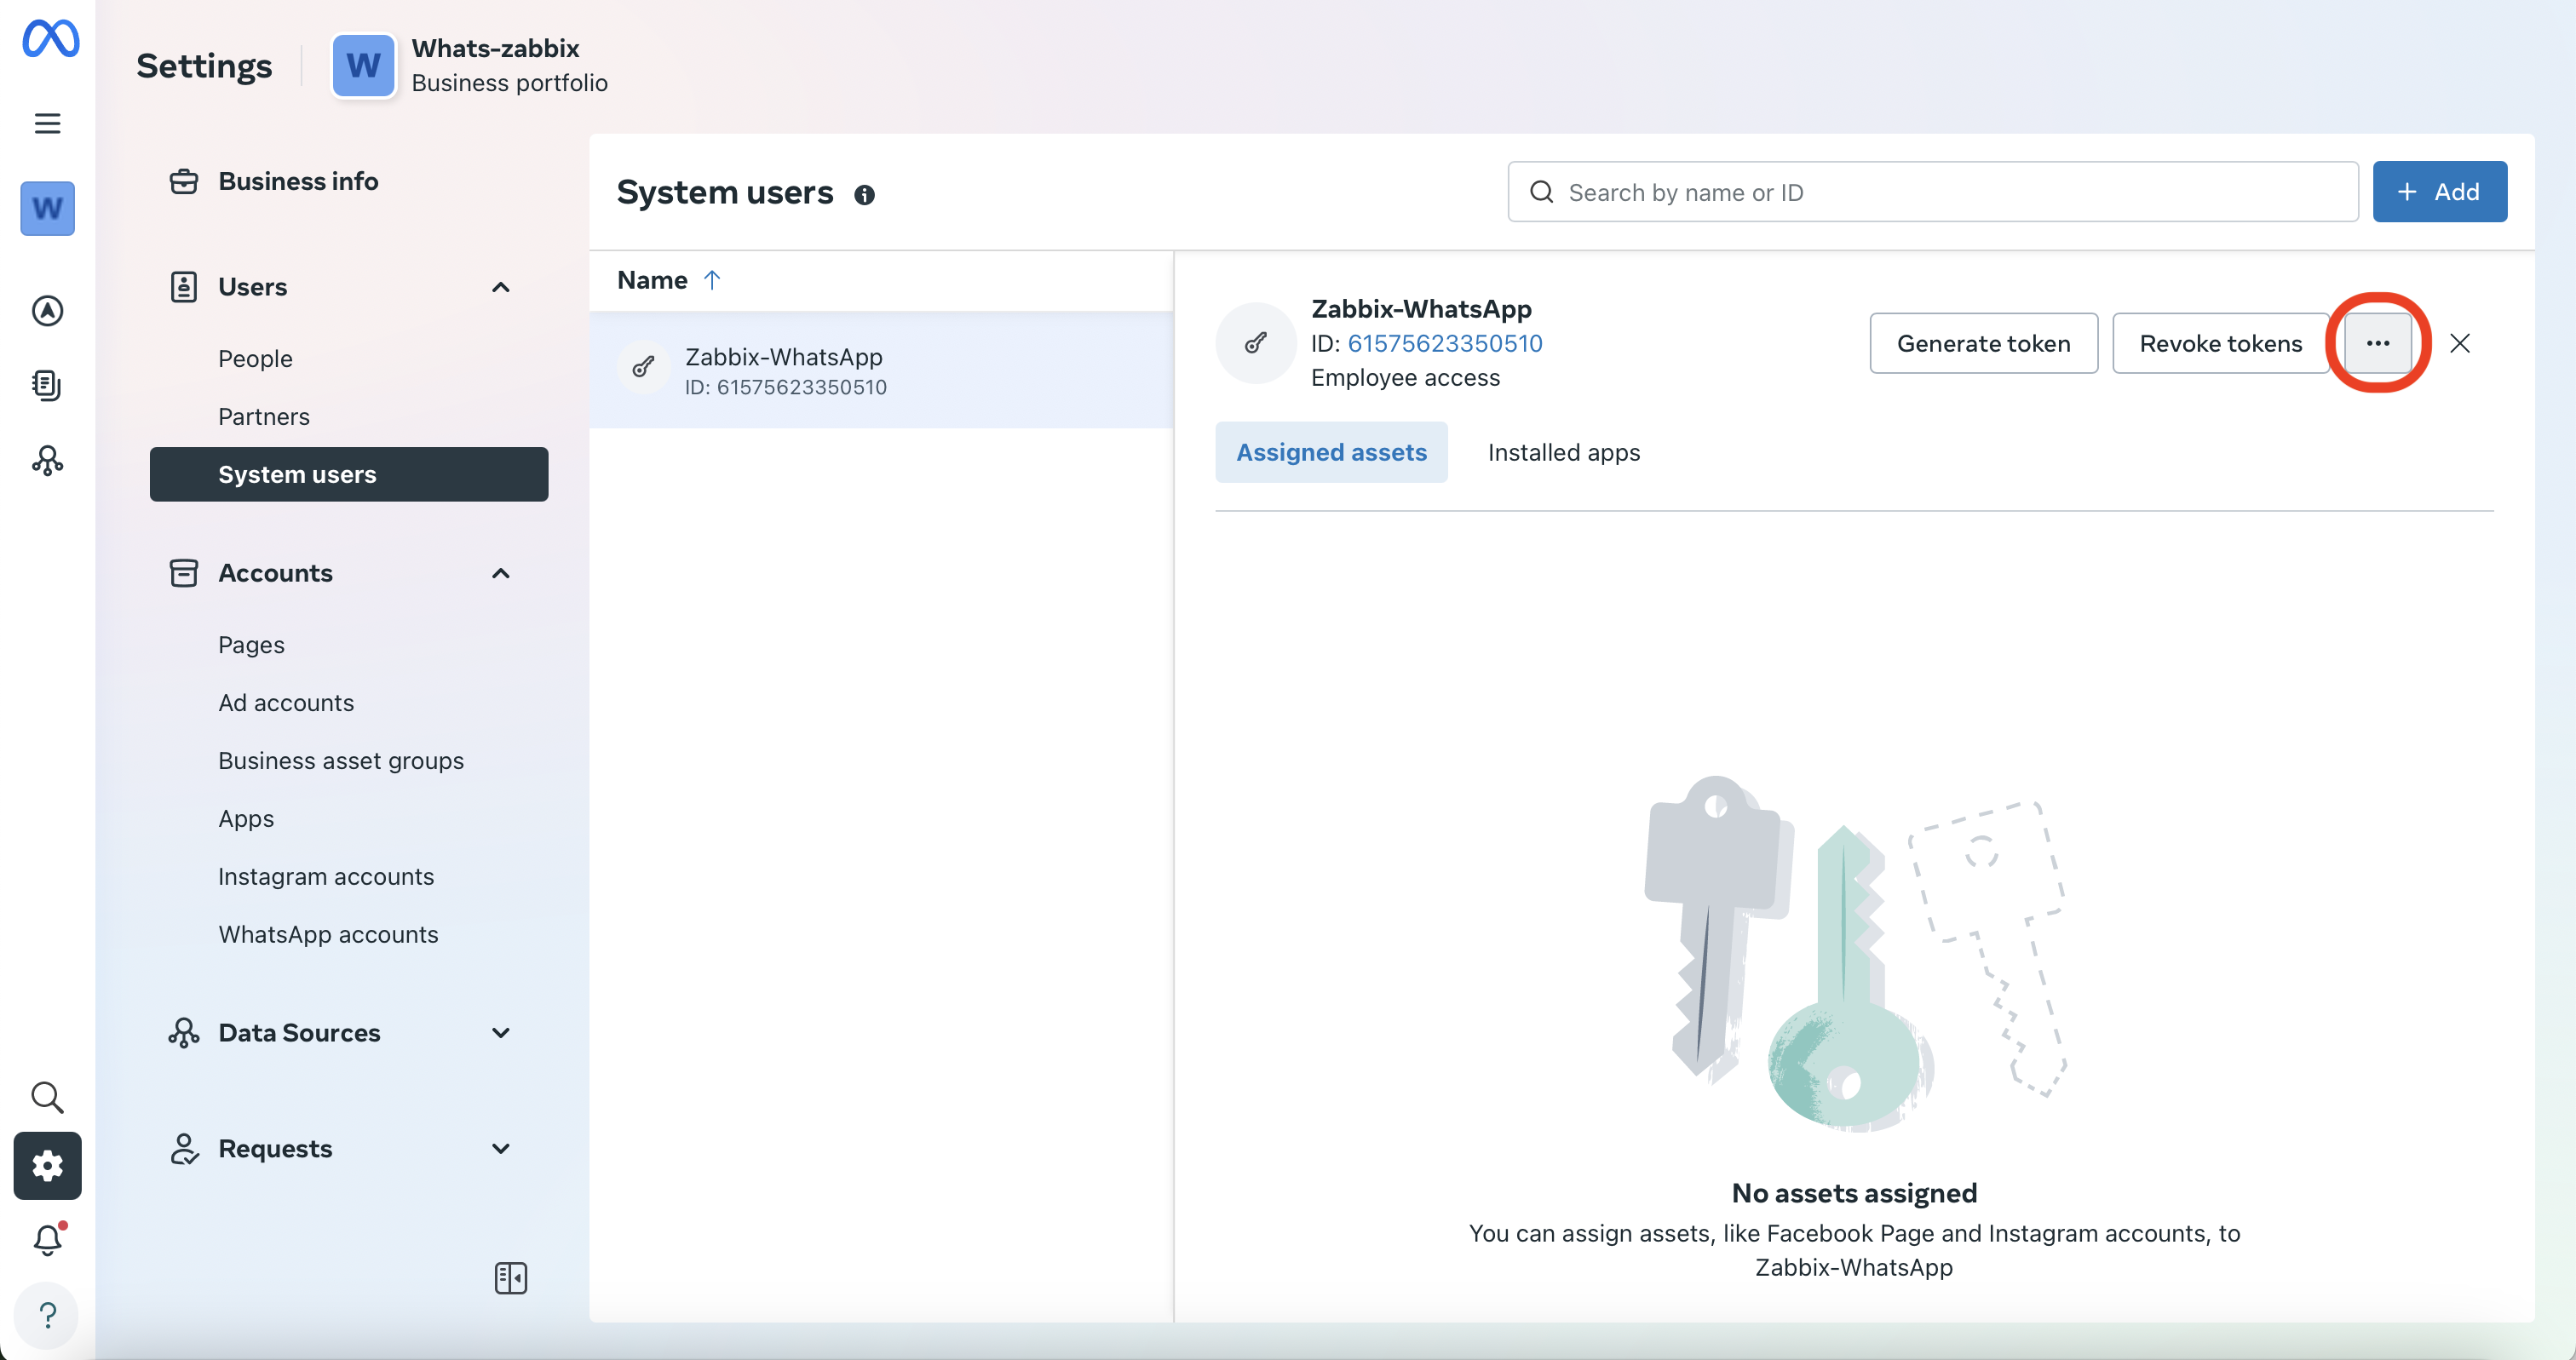
Task: Switch to Installed apps tab
Action: [1564, 452]
